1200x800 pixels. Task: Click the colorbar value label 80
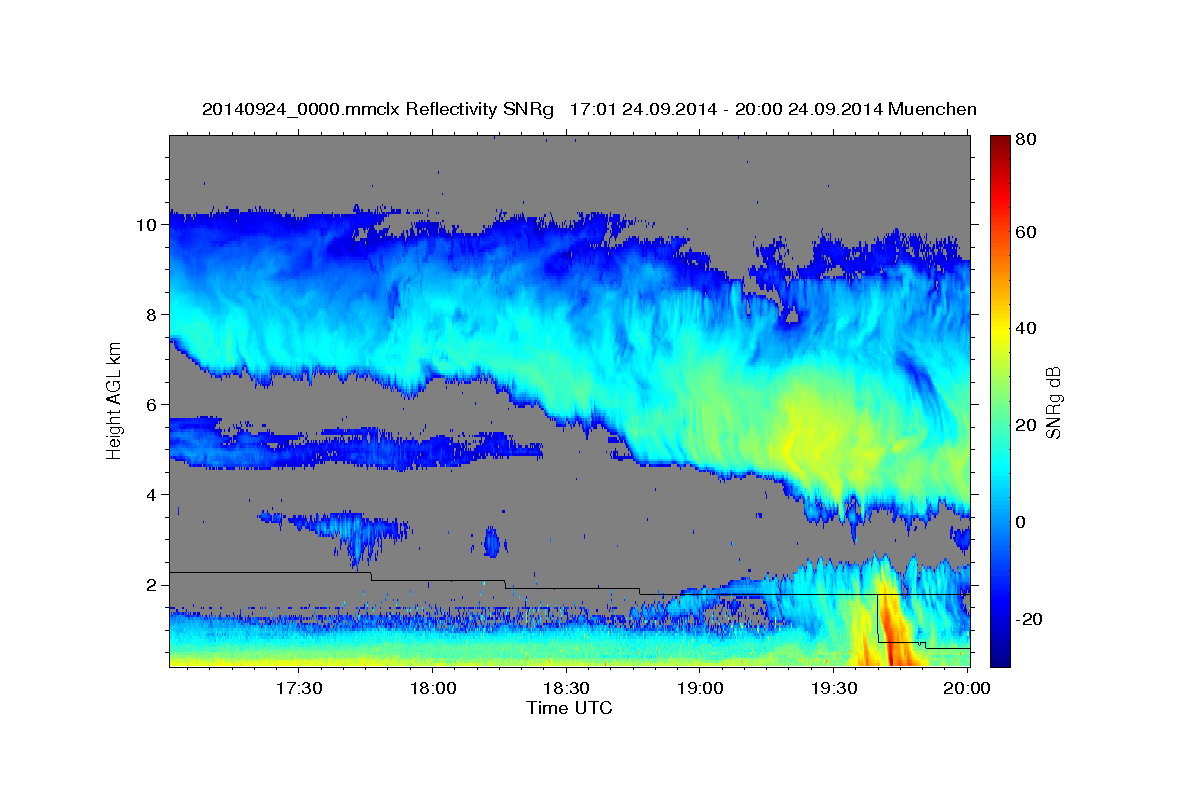tap(1025, 140)
